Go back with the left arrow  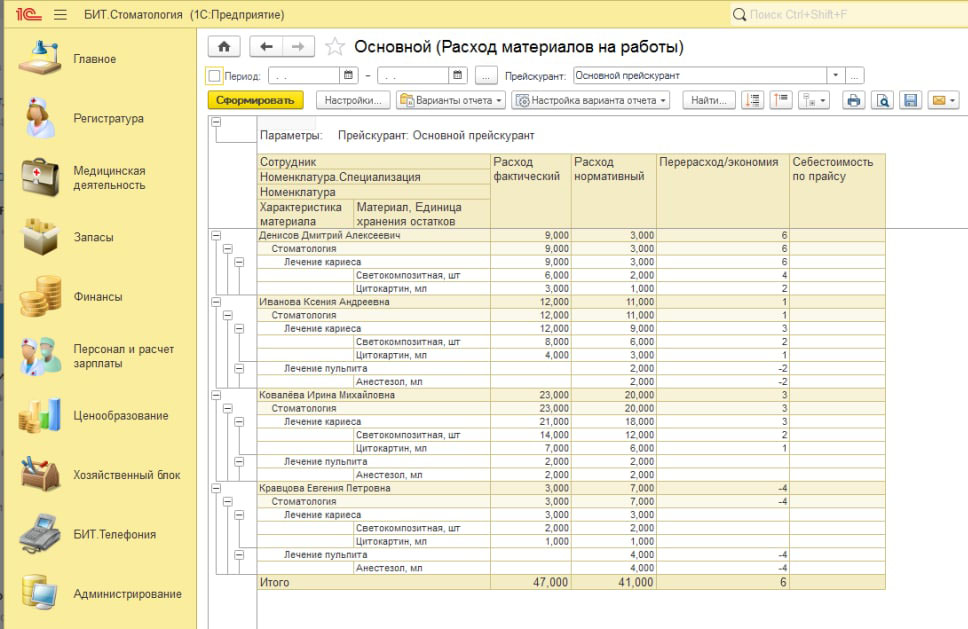[x=267, y=47]
